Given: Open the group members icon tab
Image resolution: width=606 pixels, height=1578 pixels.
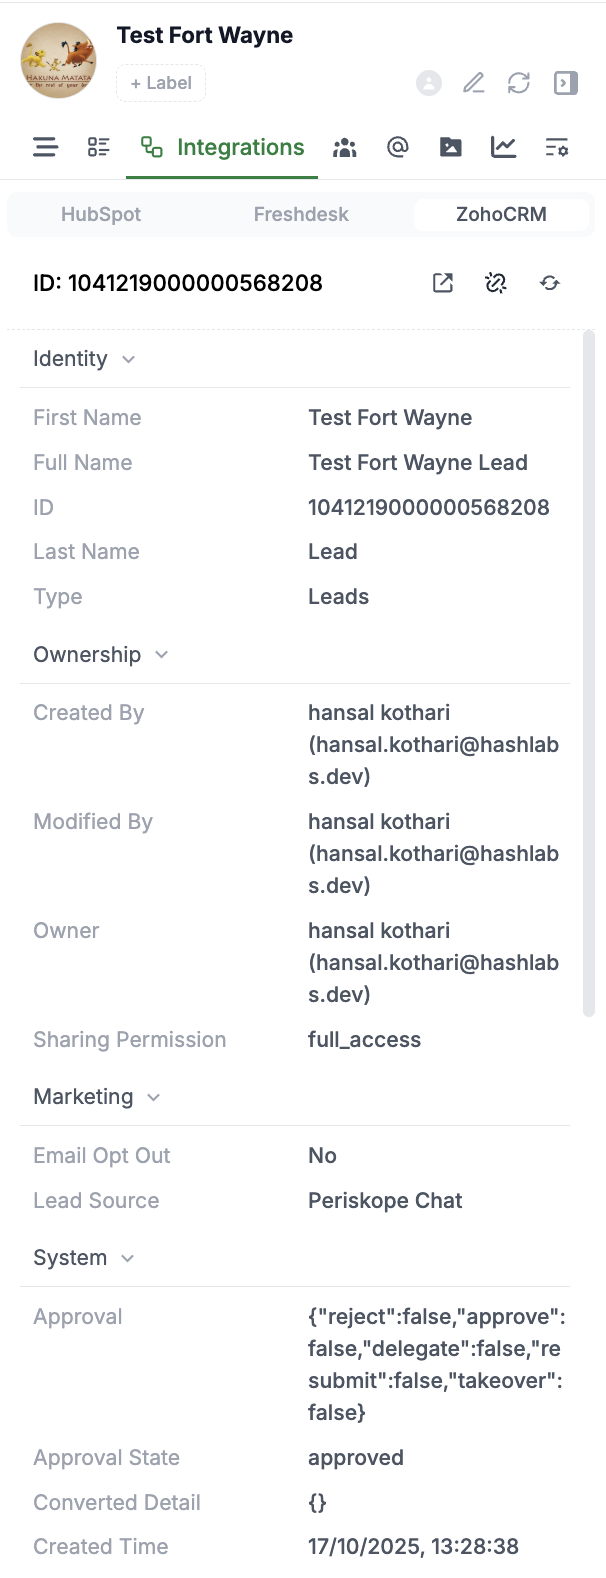Looking at the screenshot, I should 345,148.
